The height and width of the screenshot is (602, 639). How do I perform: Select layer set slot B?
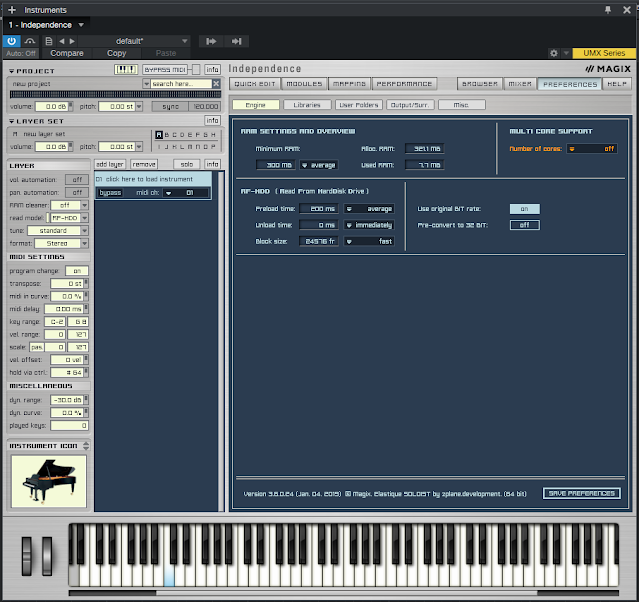coord(167,135)
